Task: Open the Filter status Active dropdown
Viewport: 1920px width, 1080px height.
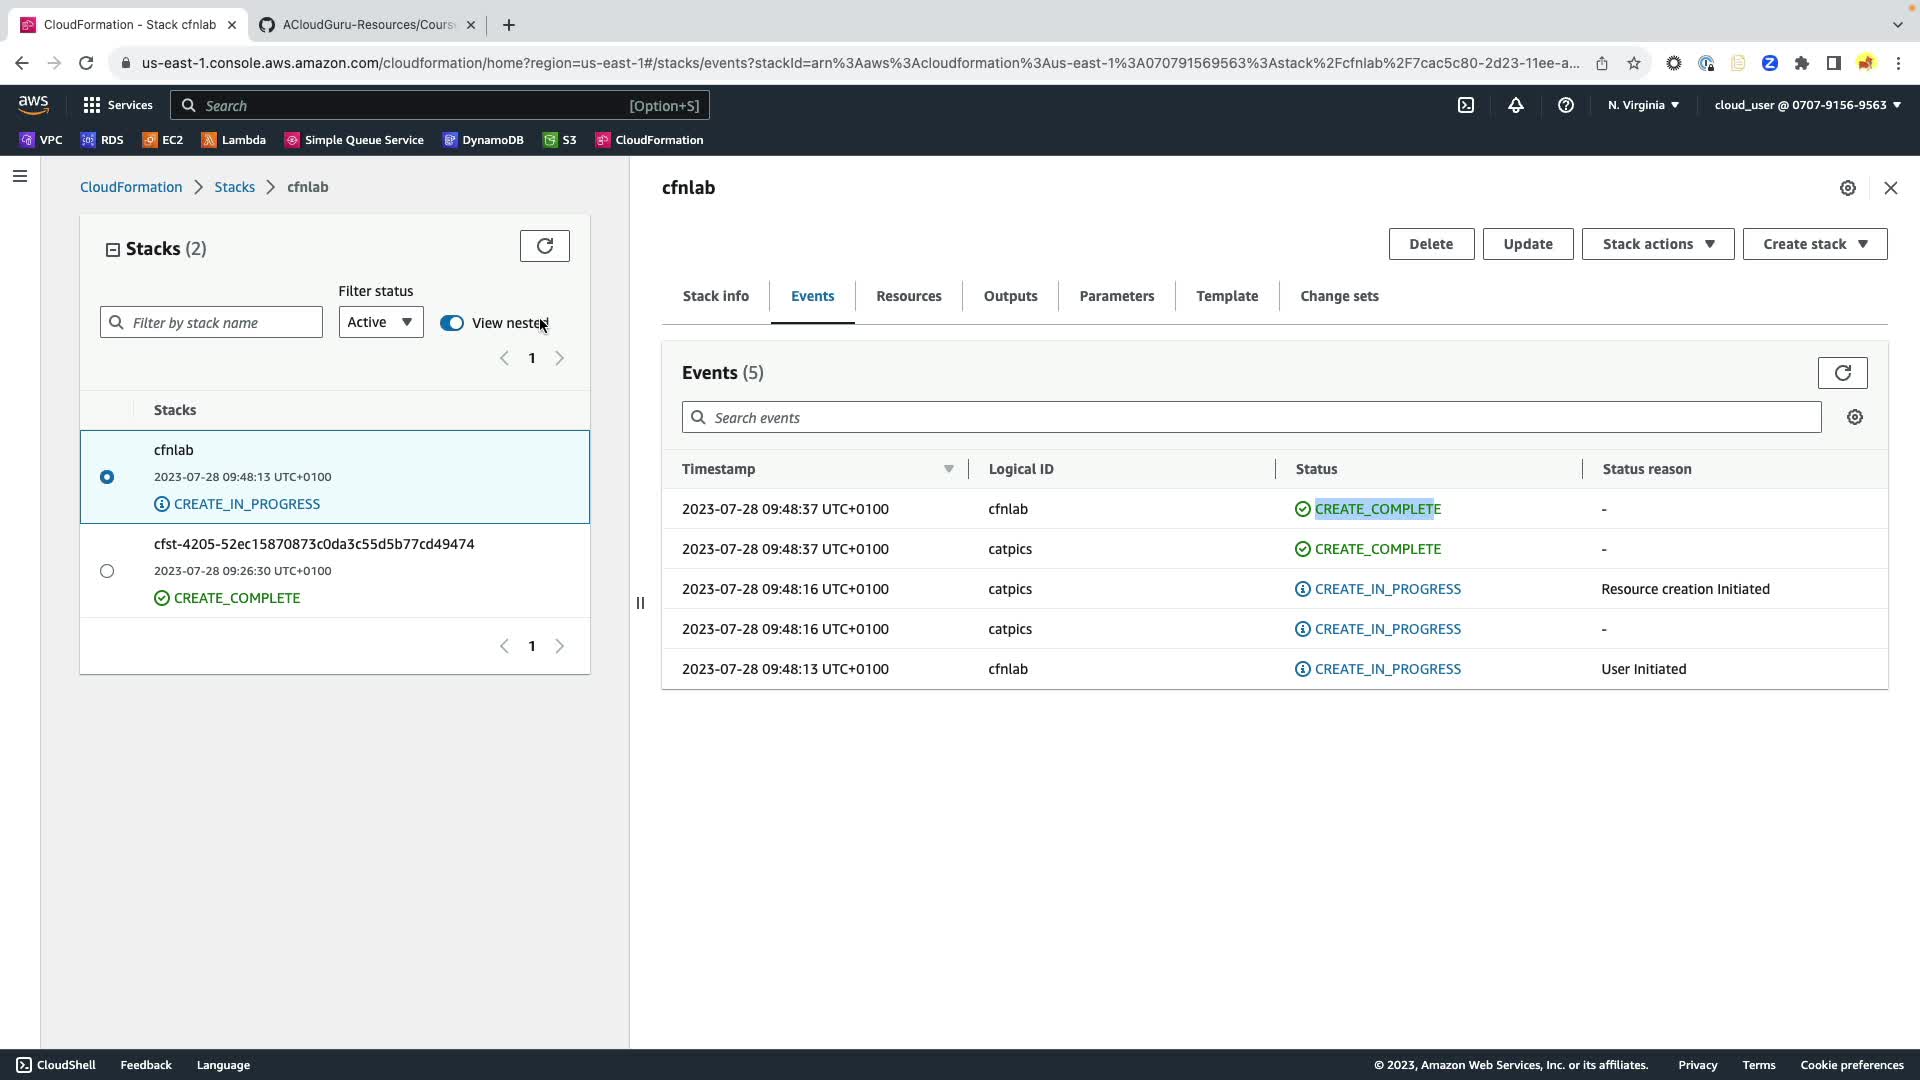Action: click(380, 322)
